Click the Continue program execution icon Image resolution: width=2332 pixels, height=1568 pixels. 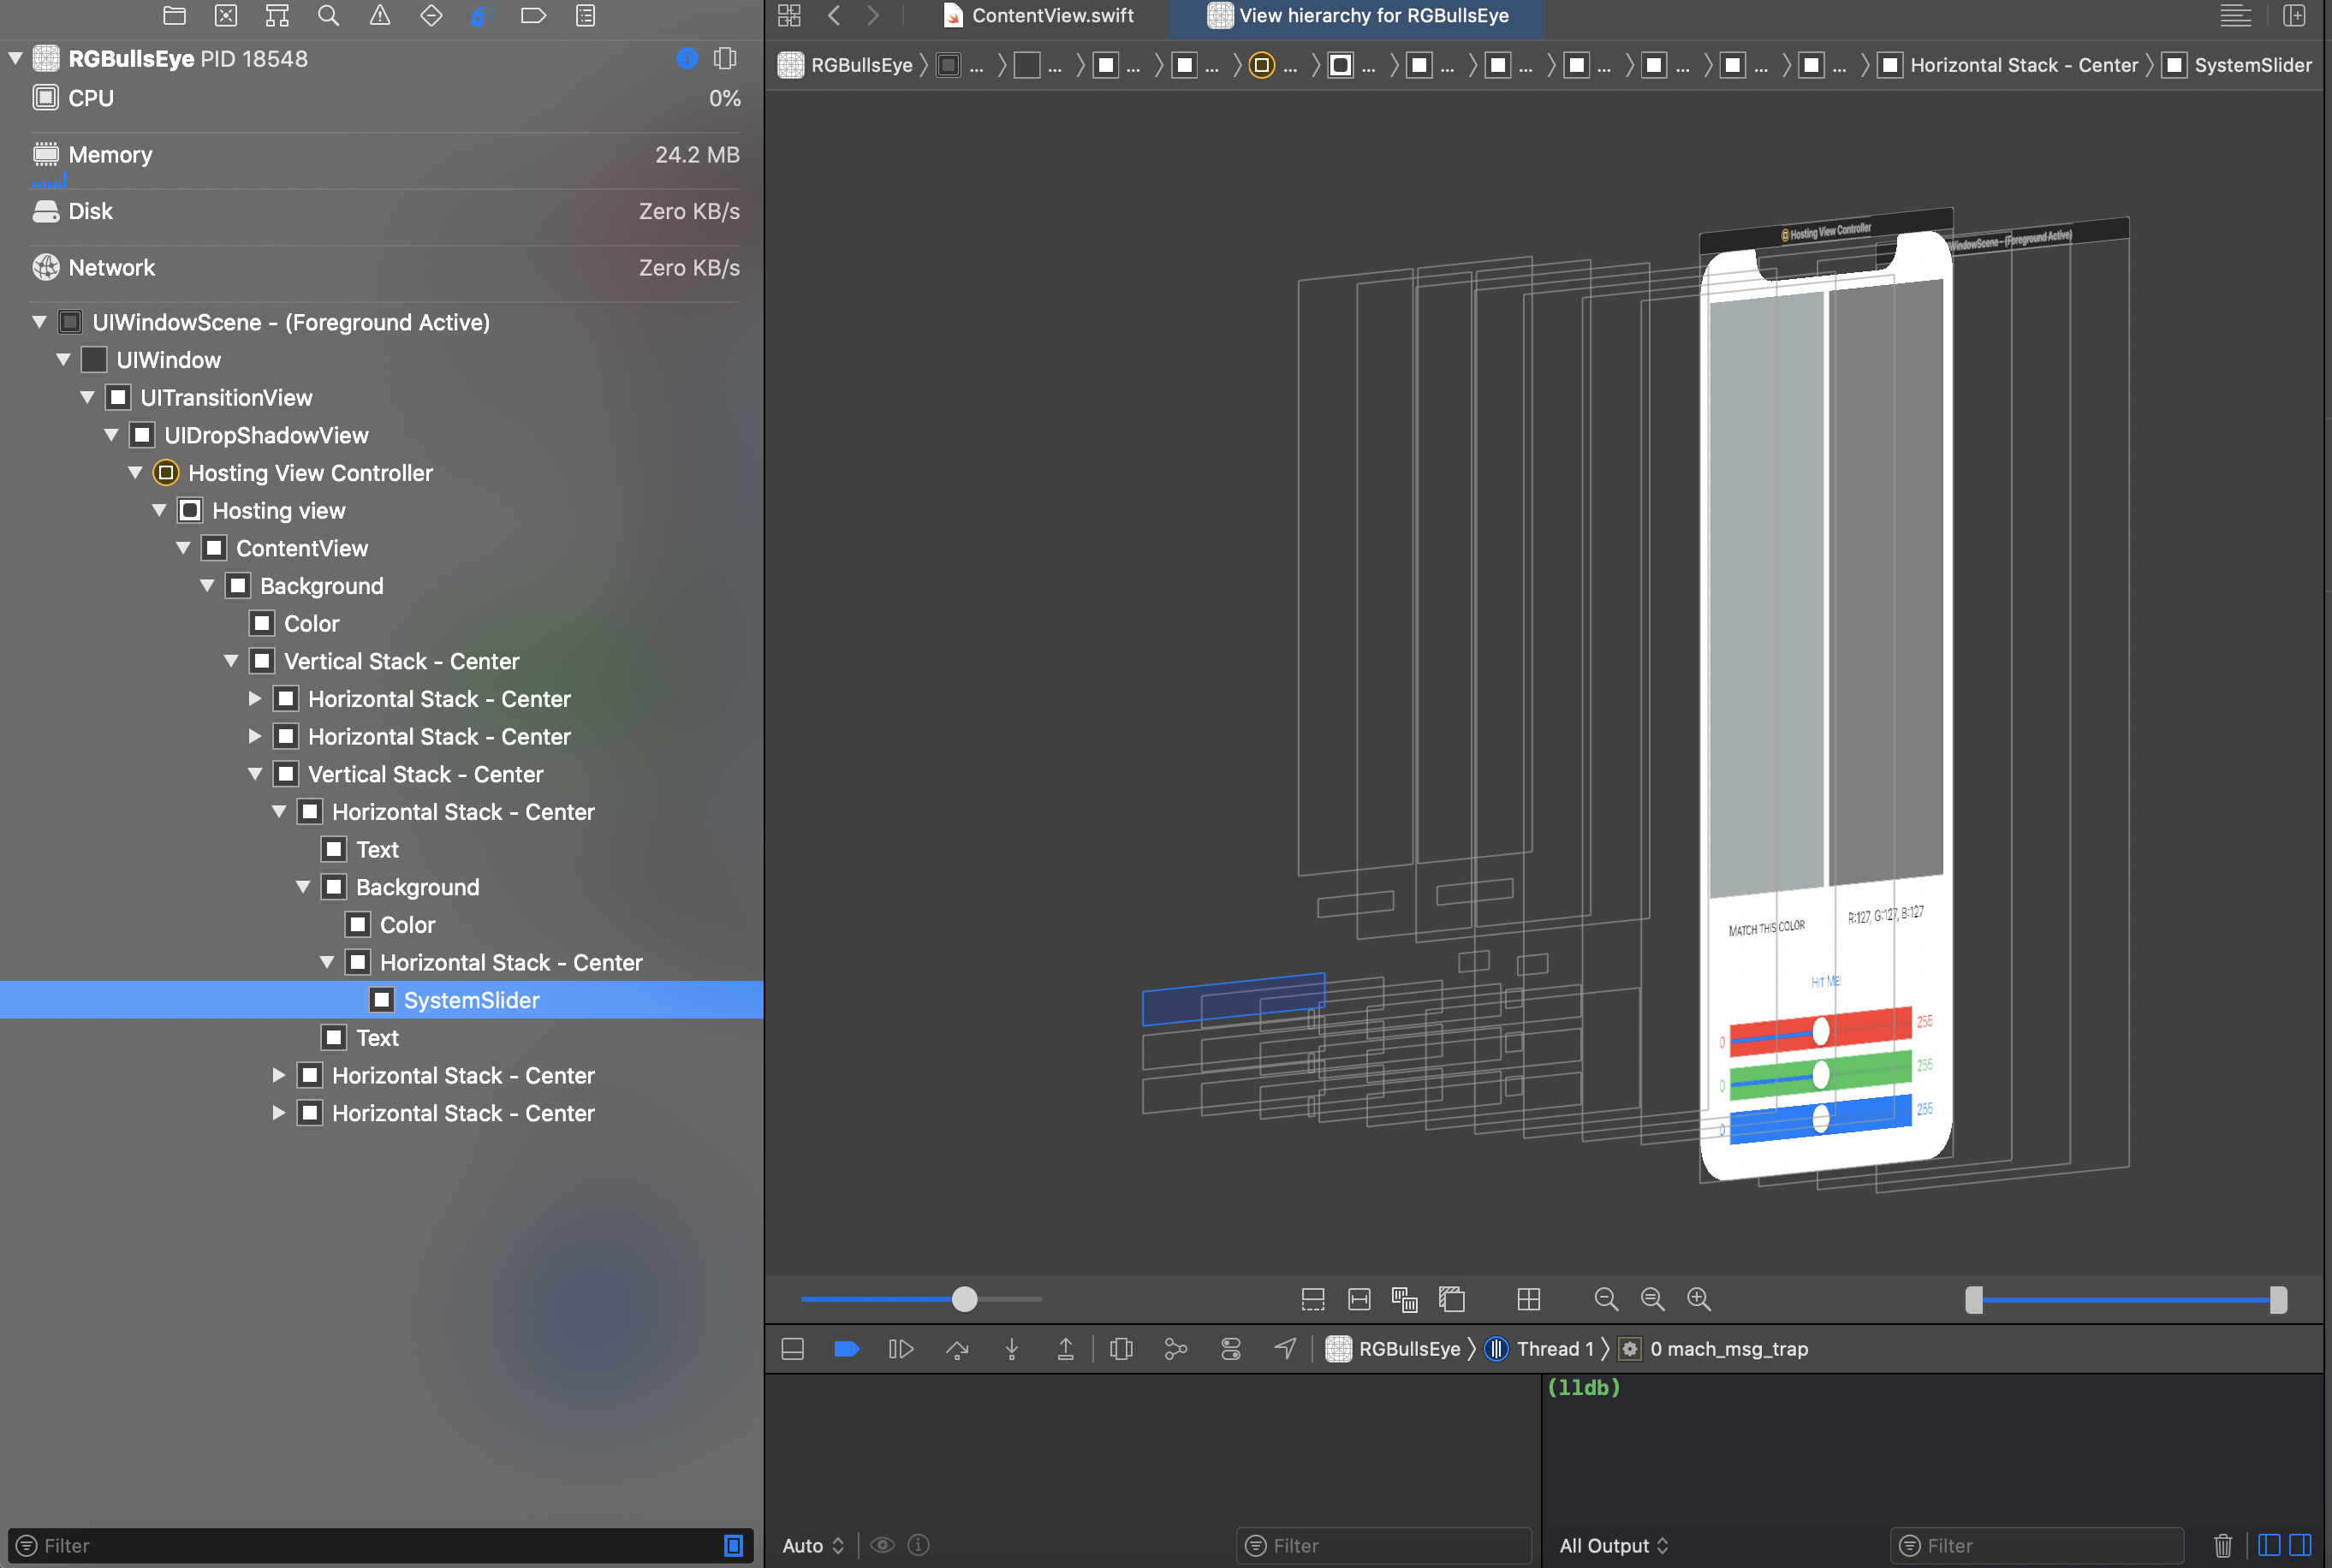[900, 1349]
